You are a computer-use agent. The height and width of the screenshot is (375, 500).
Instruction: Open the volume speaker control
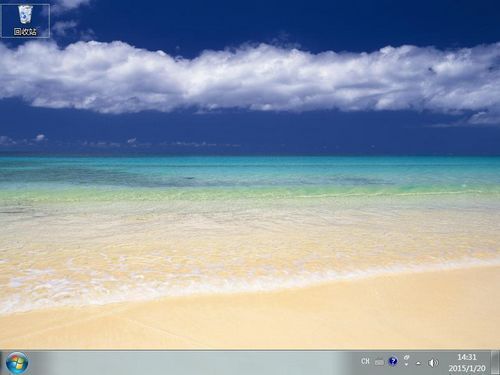click(x=433, y=363)
